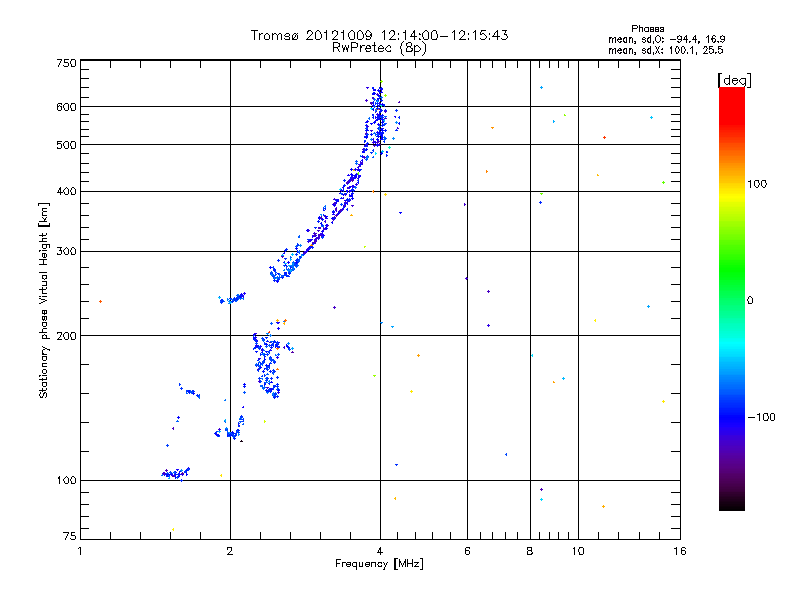Click the '[deg]' colorbar unit label

(x=734, y=80)
